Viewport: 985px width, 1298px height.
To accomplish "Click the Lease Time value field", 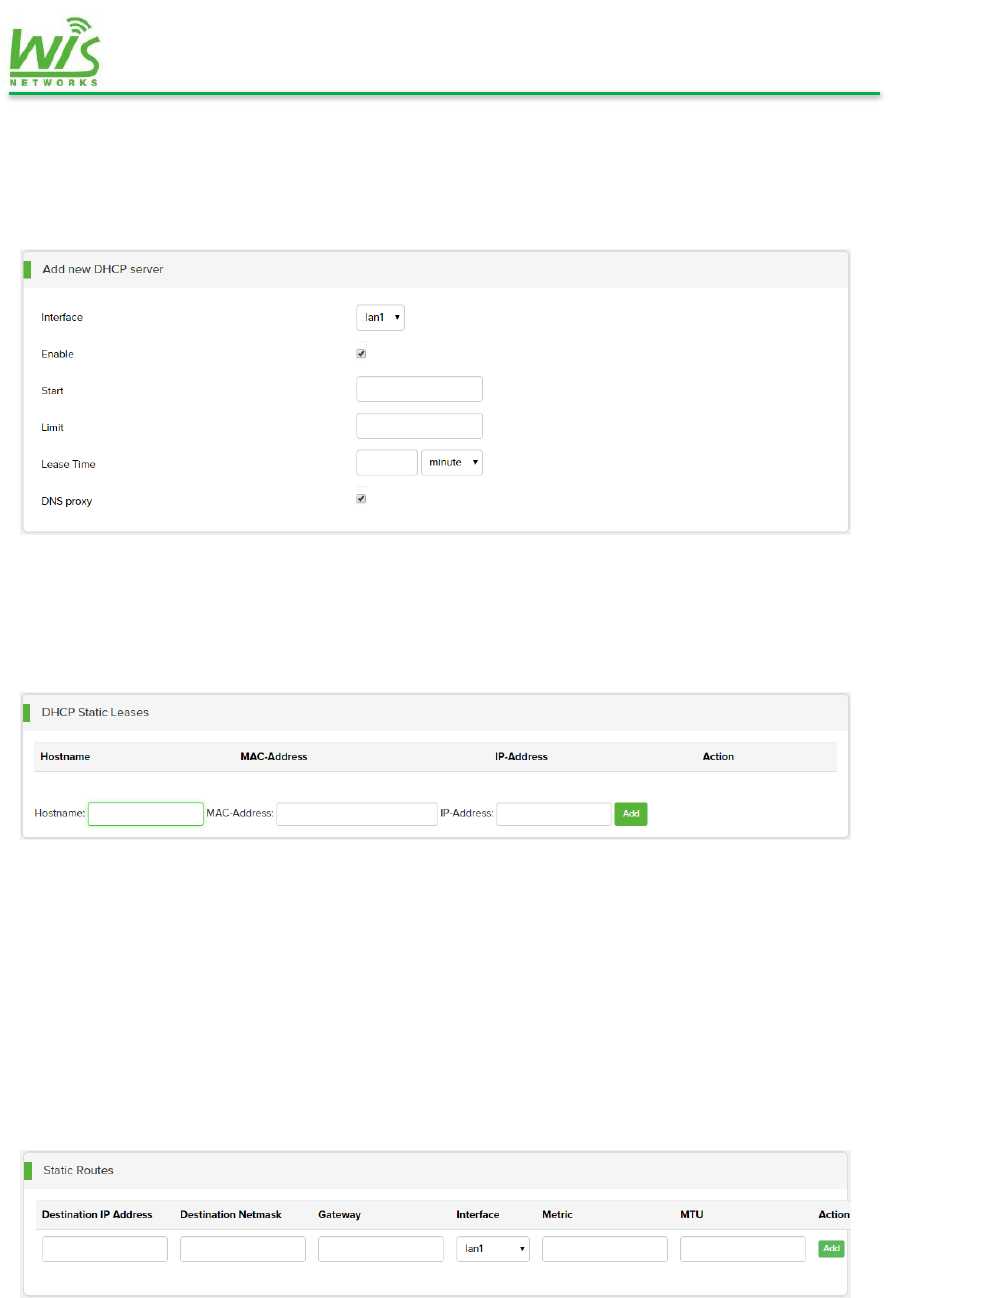I will click(x=386, y=462).
